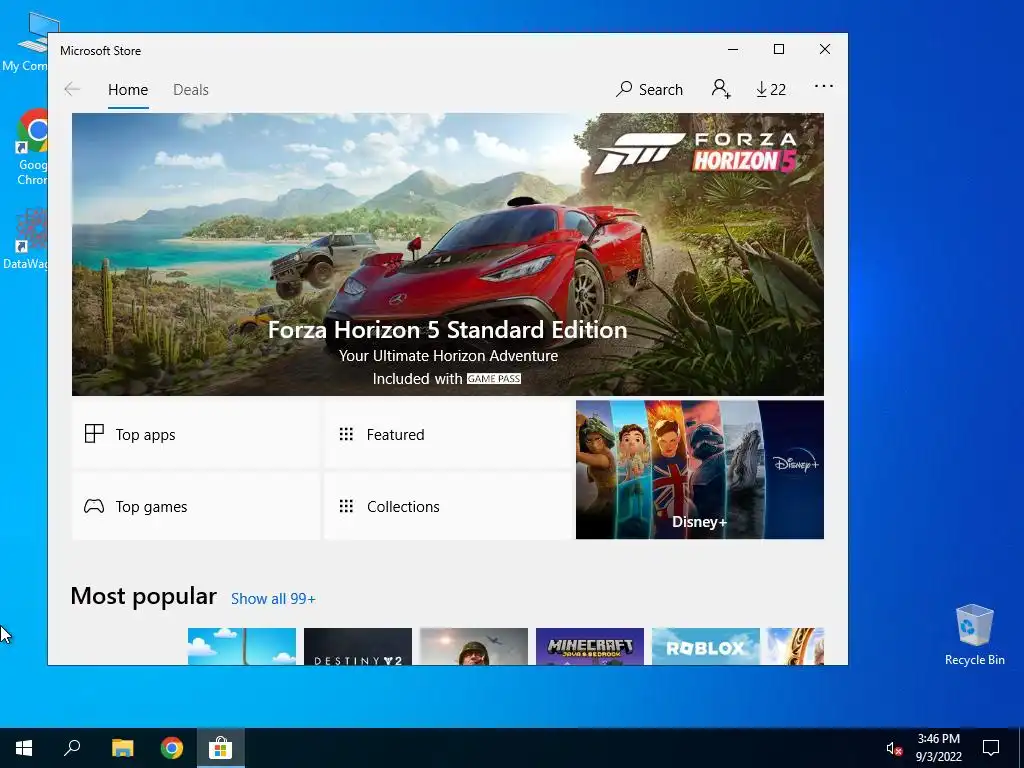1024x768 pixels.
Task: Click the sign-in account icon
Action: (x=721, y=89)
